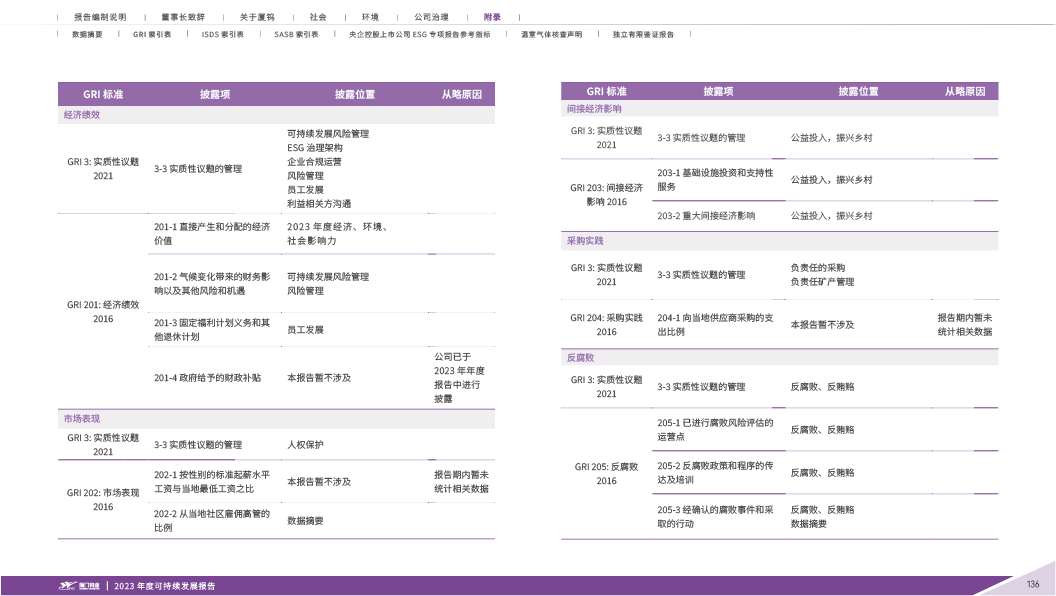Click 披露位置 column header in right table
1056x596 pixels.
pos(858,91)
